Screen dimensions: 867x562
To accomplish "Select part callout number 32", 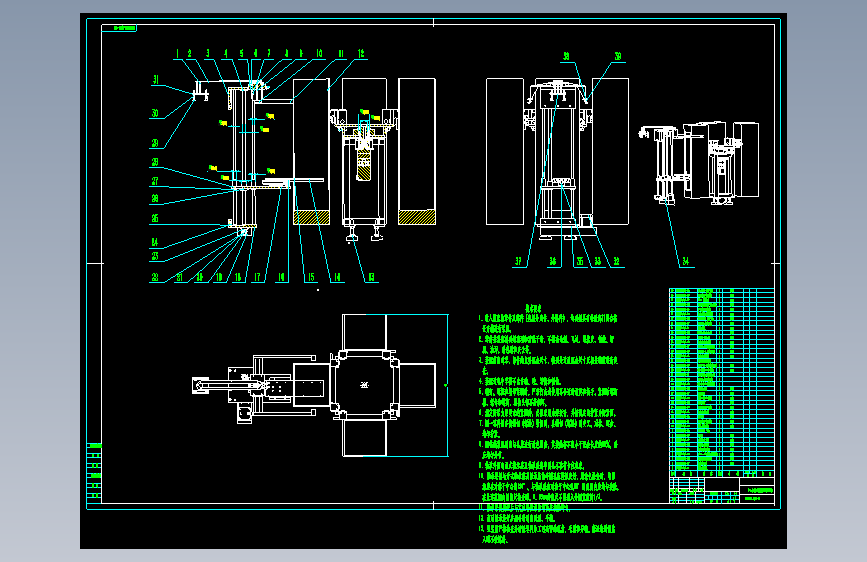I will [617, 262].
